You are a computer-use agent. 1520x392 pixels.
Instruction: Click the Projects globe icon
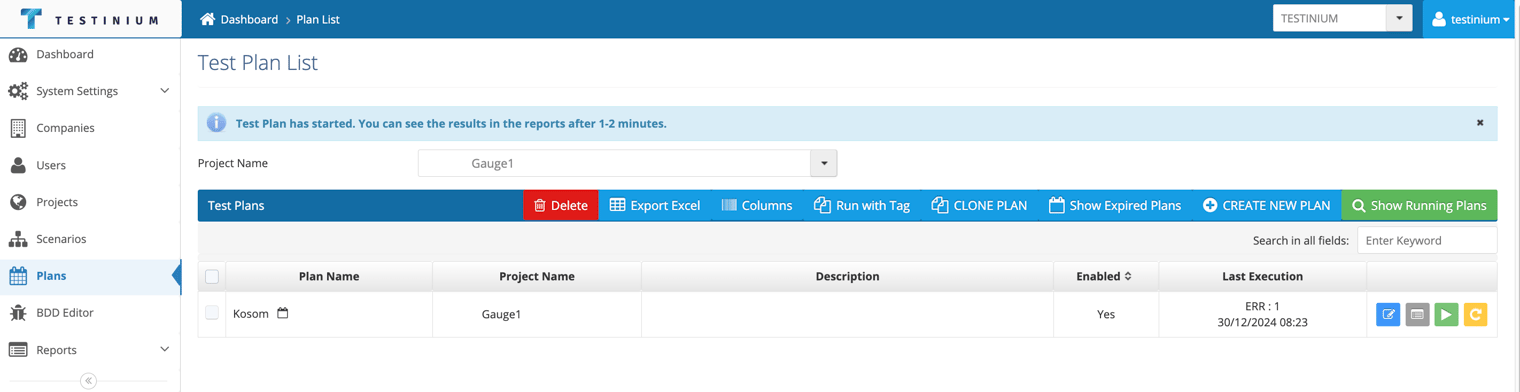click(x=18, y=202)
